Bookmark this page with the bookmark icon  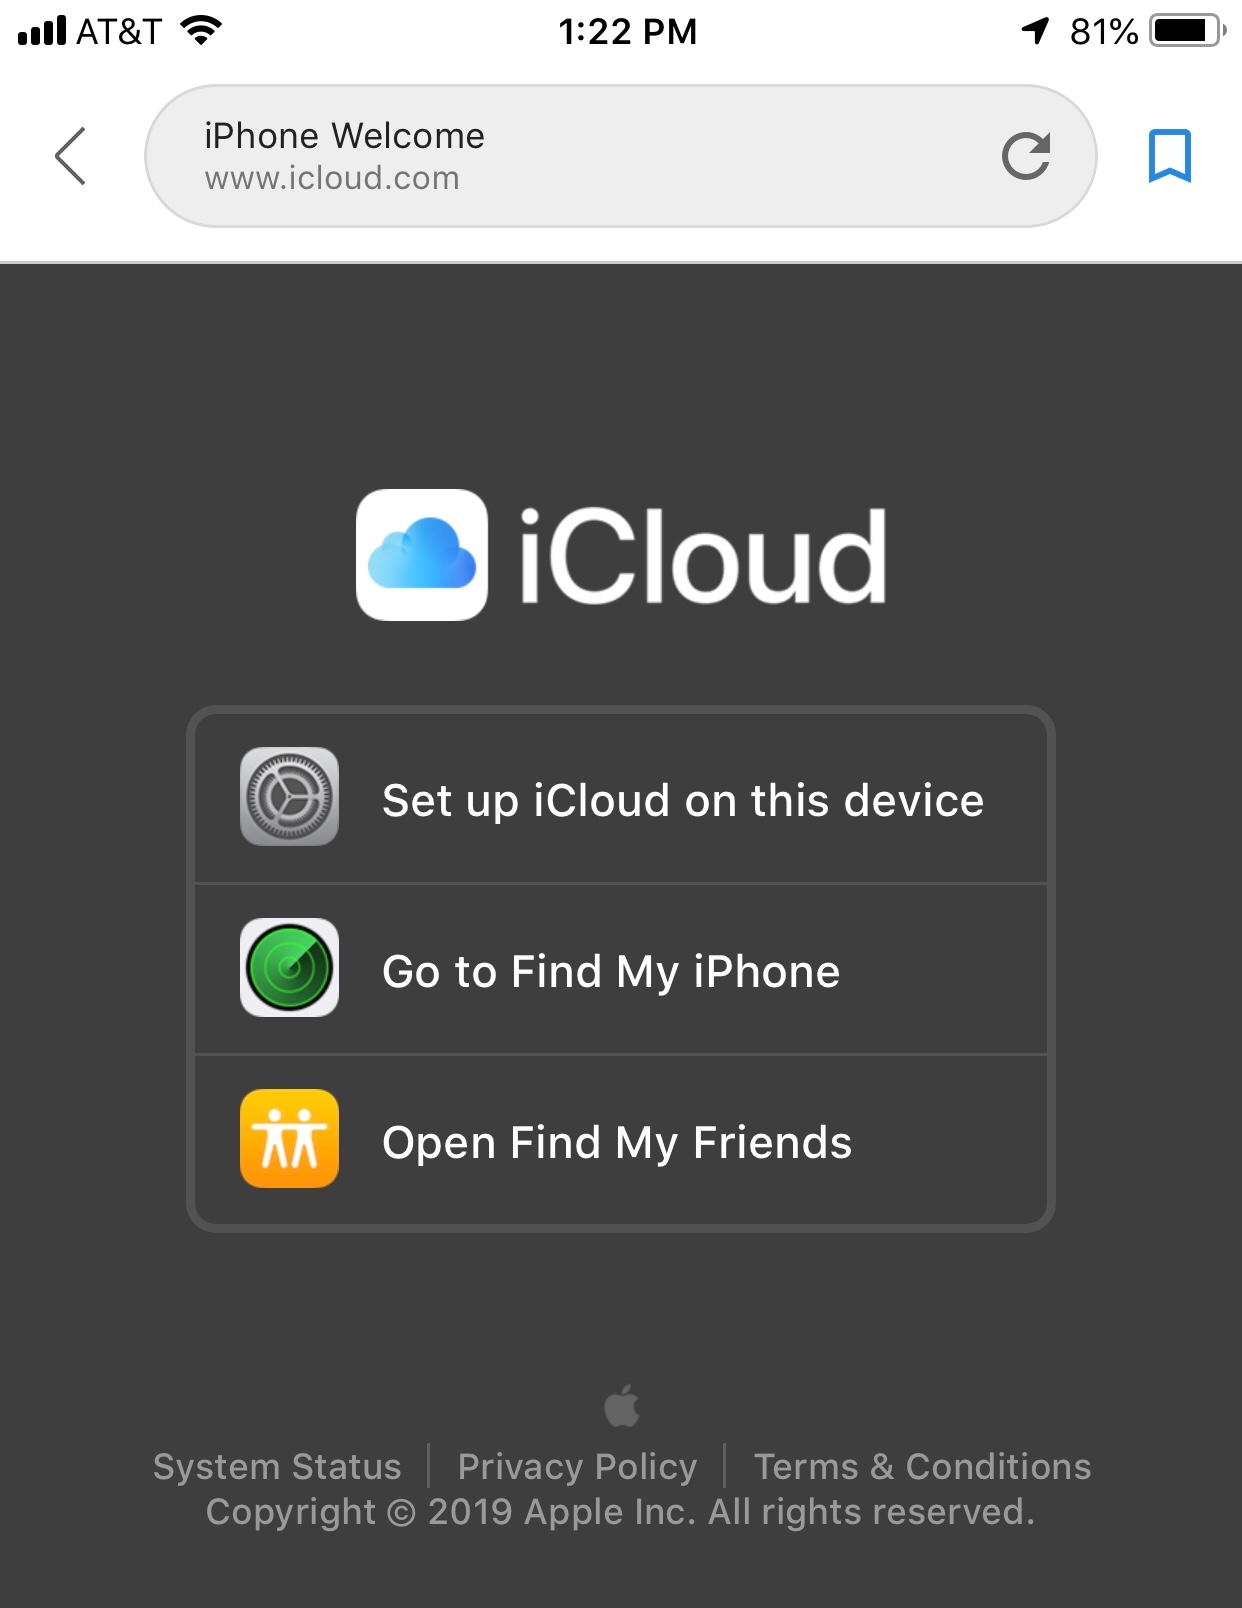point(1169,156)
